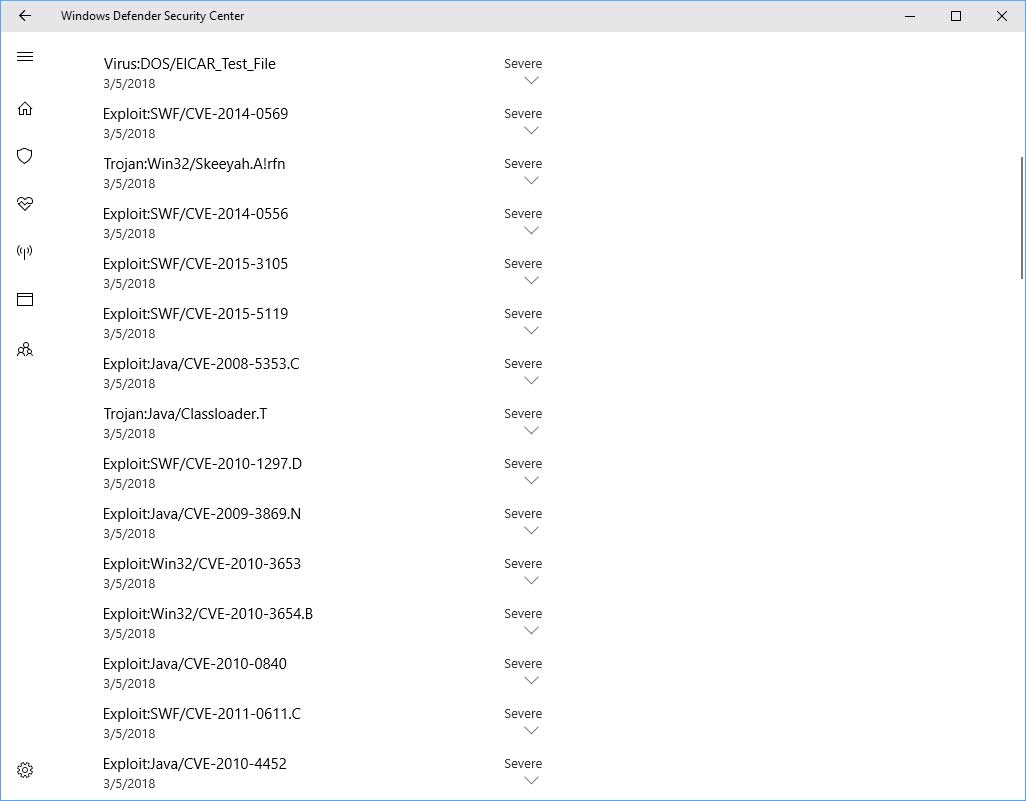Expand chevron for Exploit:SWF/CVE-2014-0556

pos(531,230)
